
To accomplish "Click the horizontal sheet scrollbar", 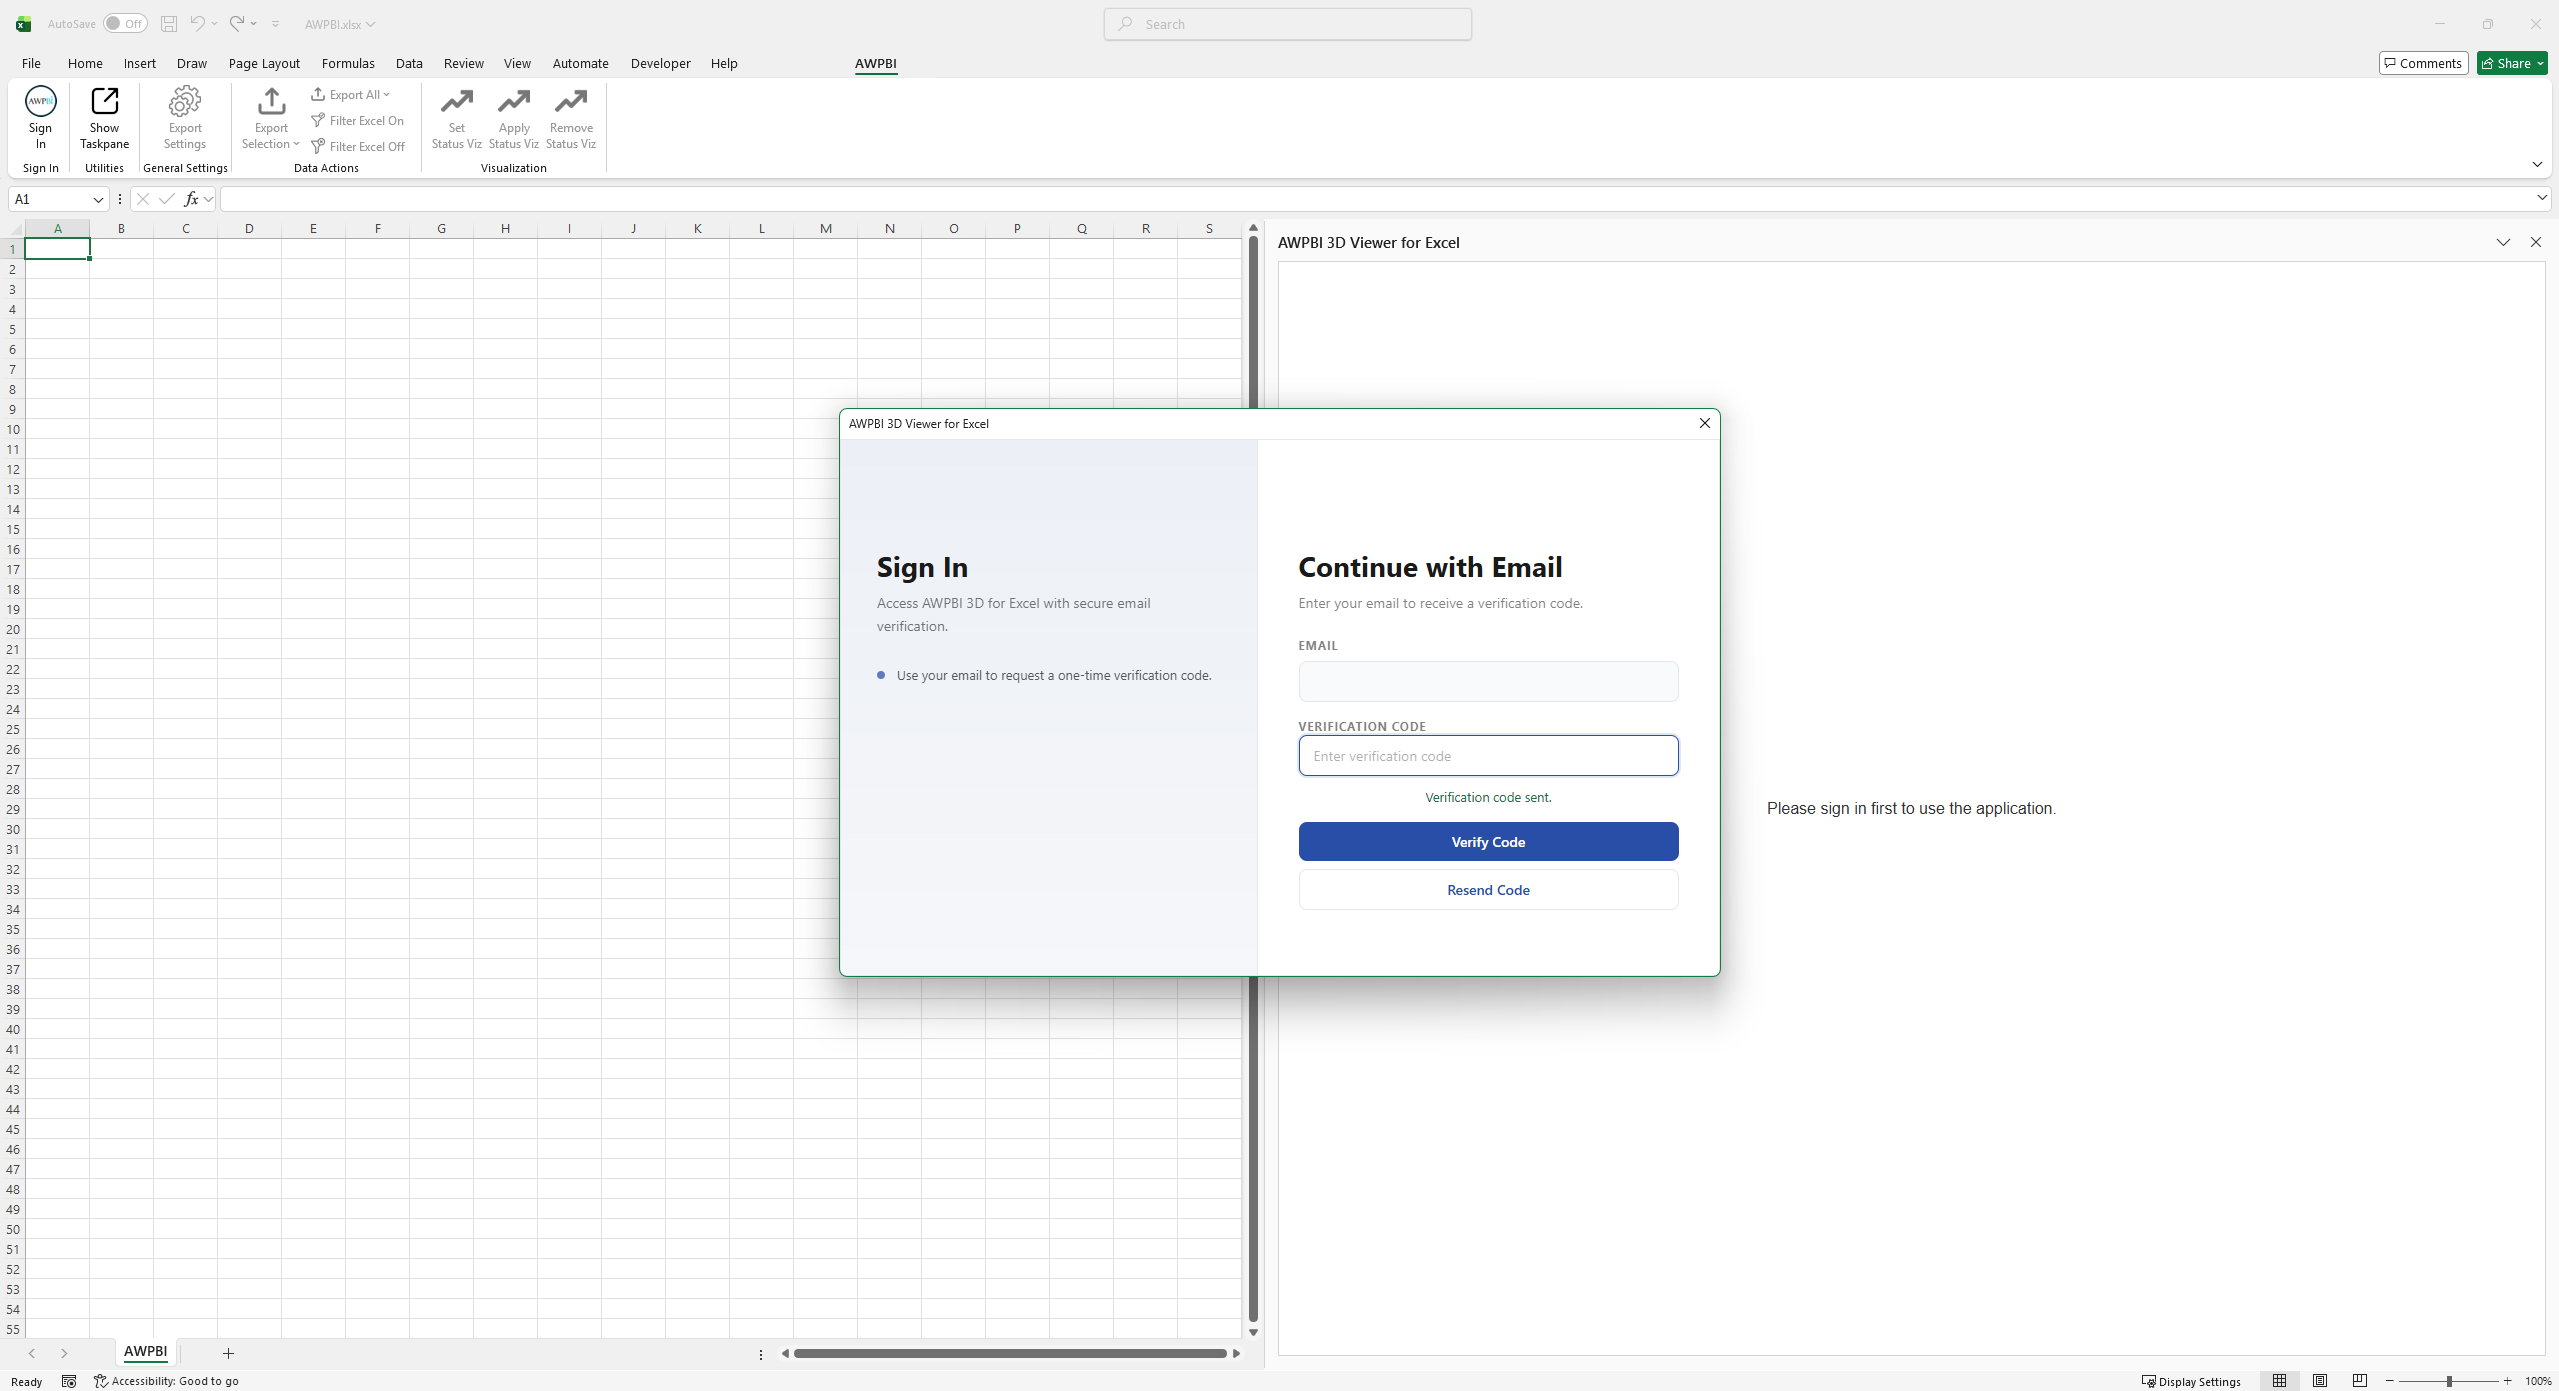I will point(1010,1353).
